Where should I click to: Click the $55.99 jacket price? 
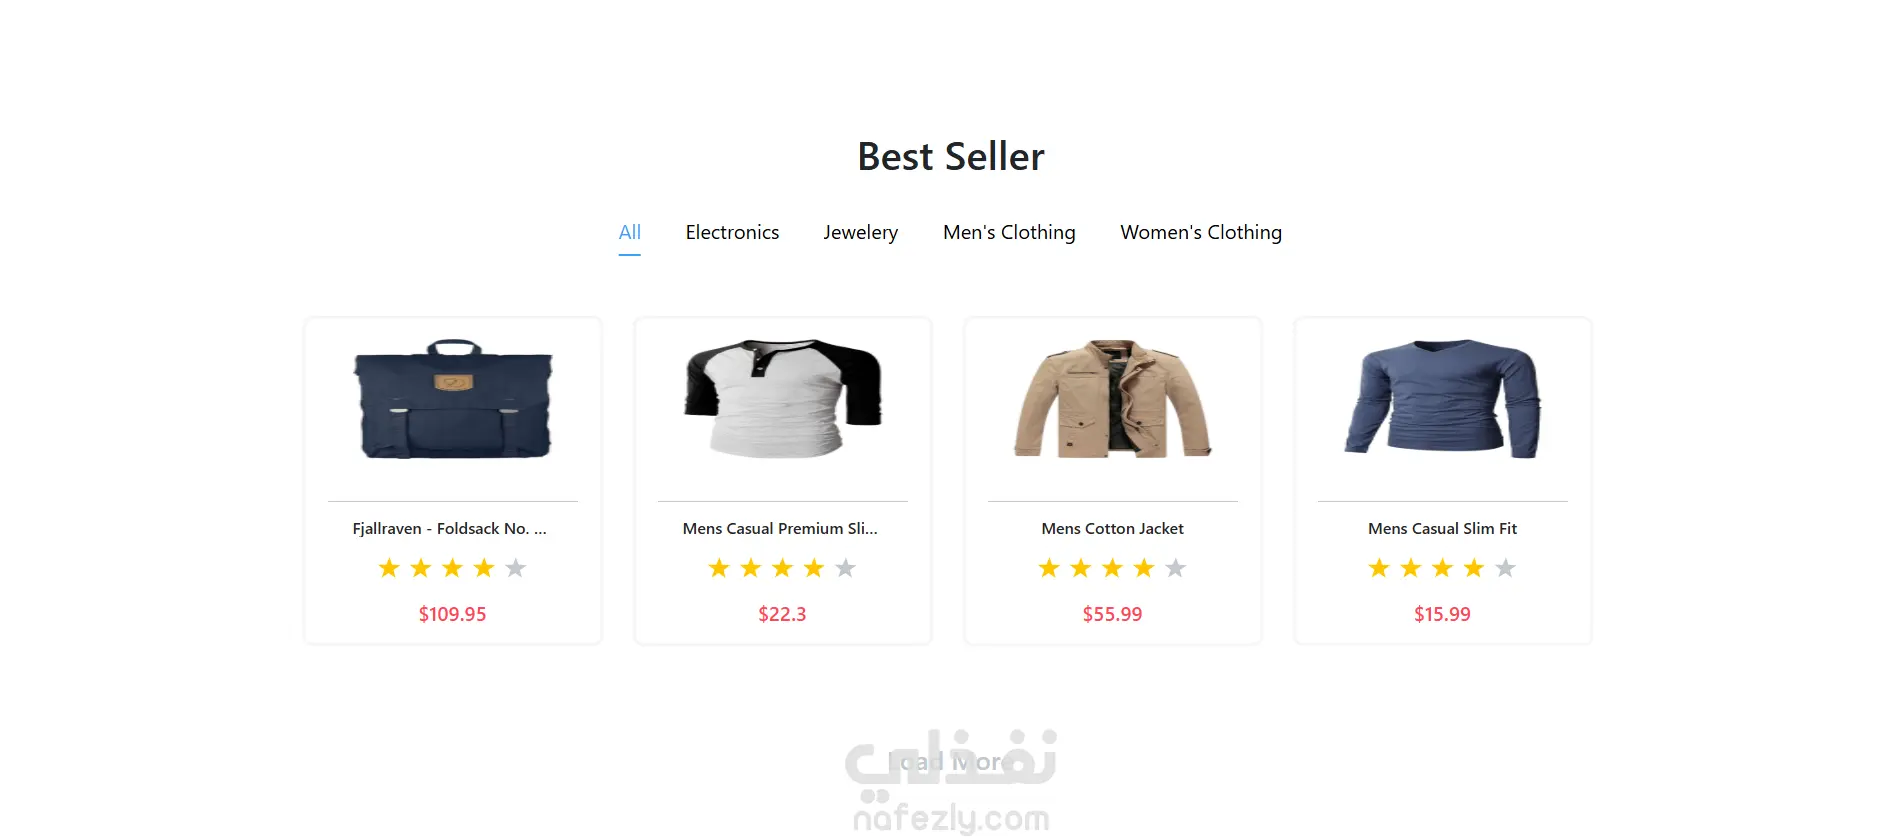point(1112,614)
